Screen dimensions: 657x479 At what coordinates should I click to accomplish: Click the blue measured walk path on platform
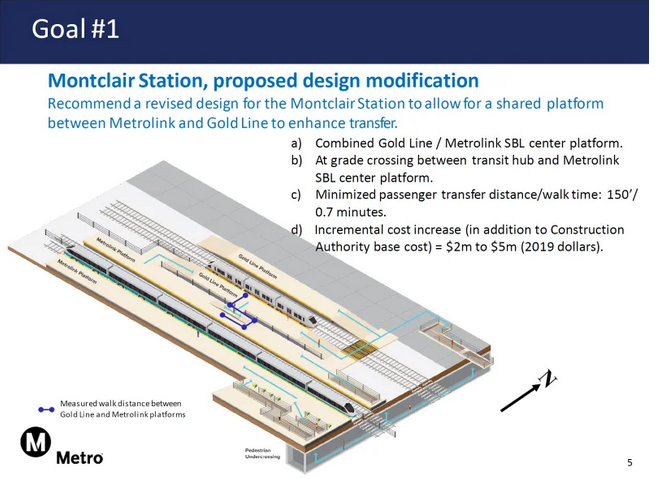pyautogui.click(x=239, y=312)
